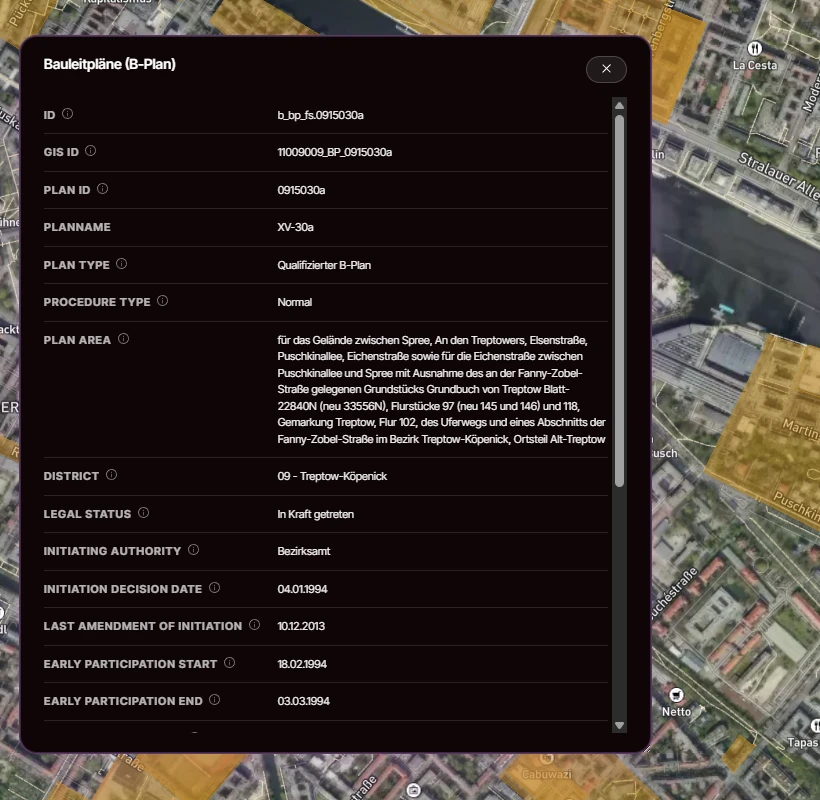Close the Bauleitpläne dialog with X button

[x=606, y=69]
